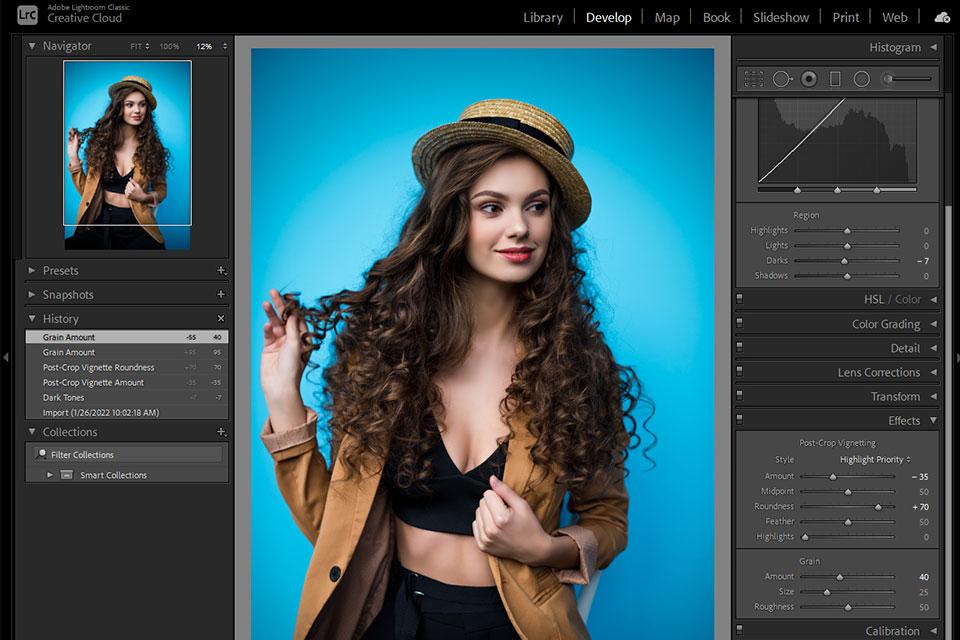Image resolution: width=960 pixels, height=640 pixels.
Task: Switch to the Library module
Action: 543,17
